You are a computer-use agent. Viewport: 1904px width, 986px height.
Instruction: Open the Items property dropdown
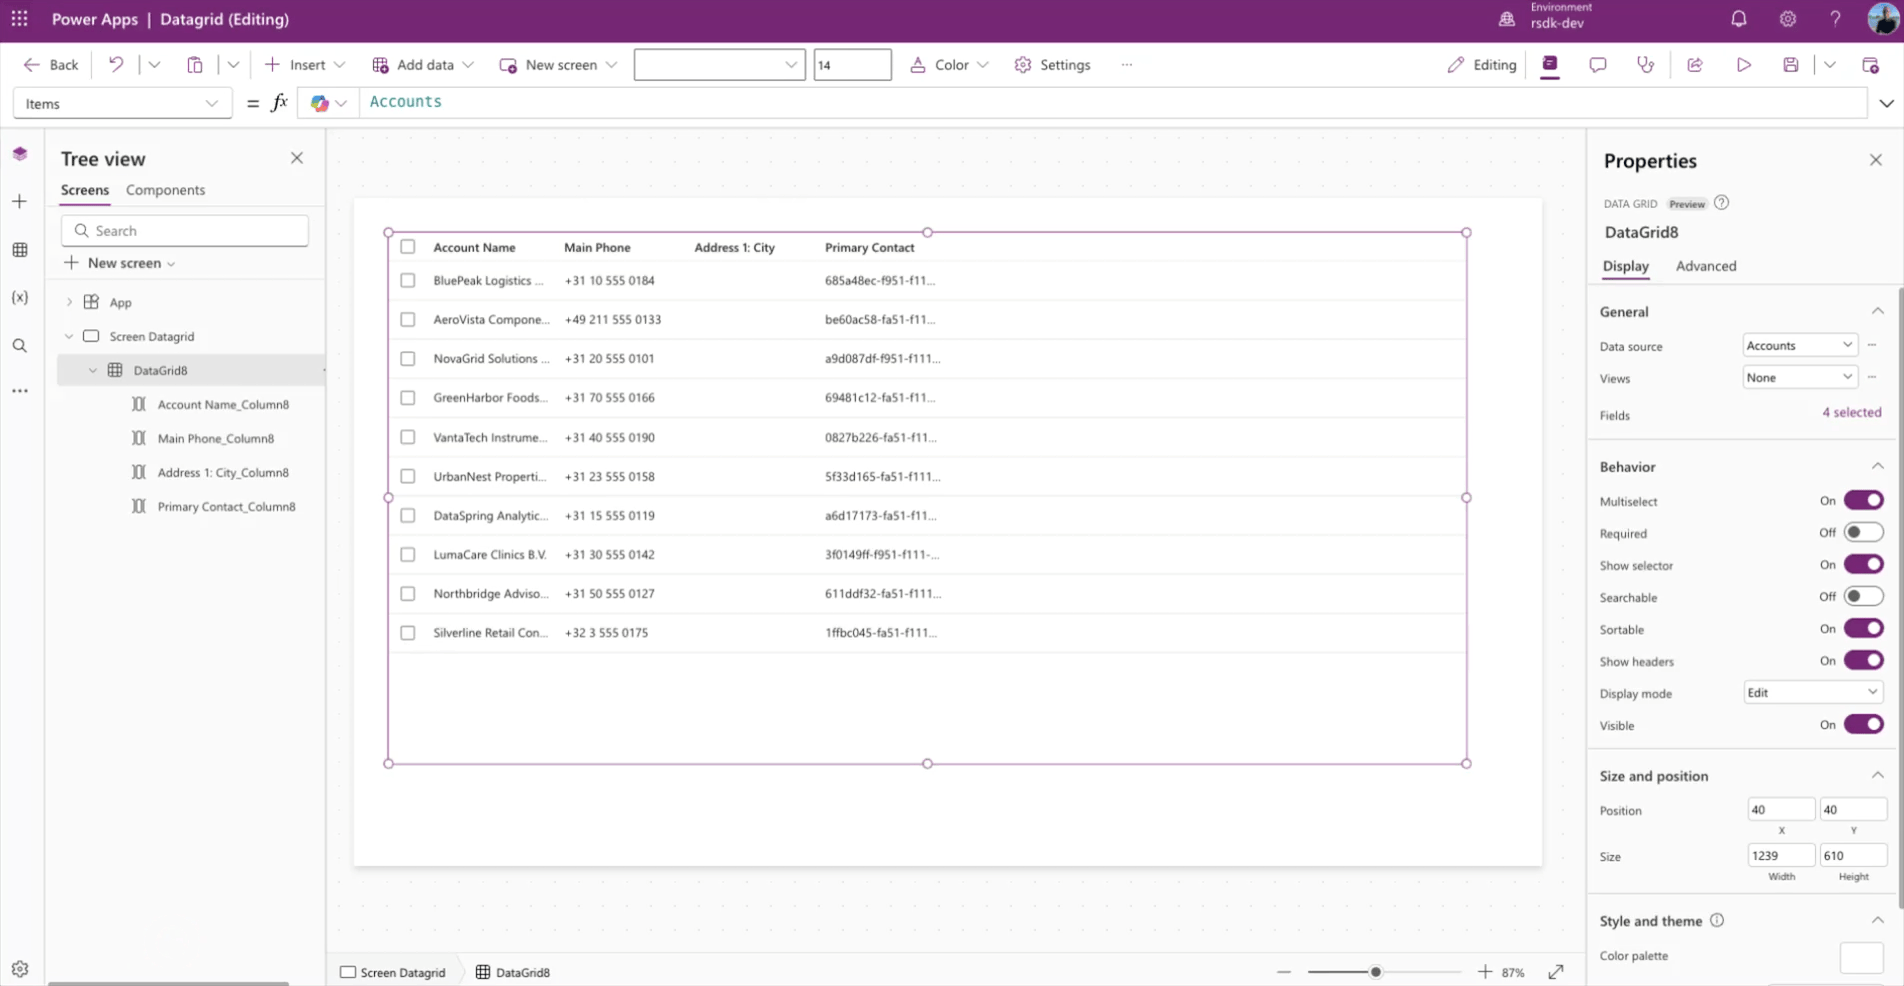coord(122,103)
